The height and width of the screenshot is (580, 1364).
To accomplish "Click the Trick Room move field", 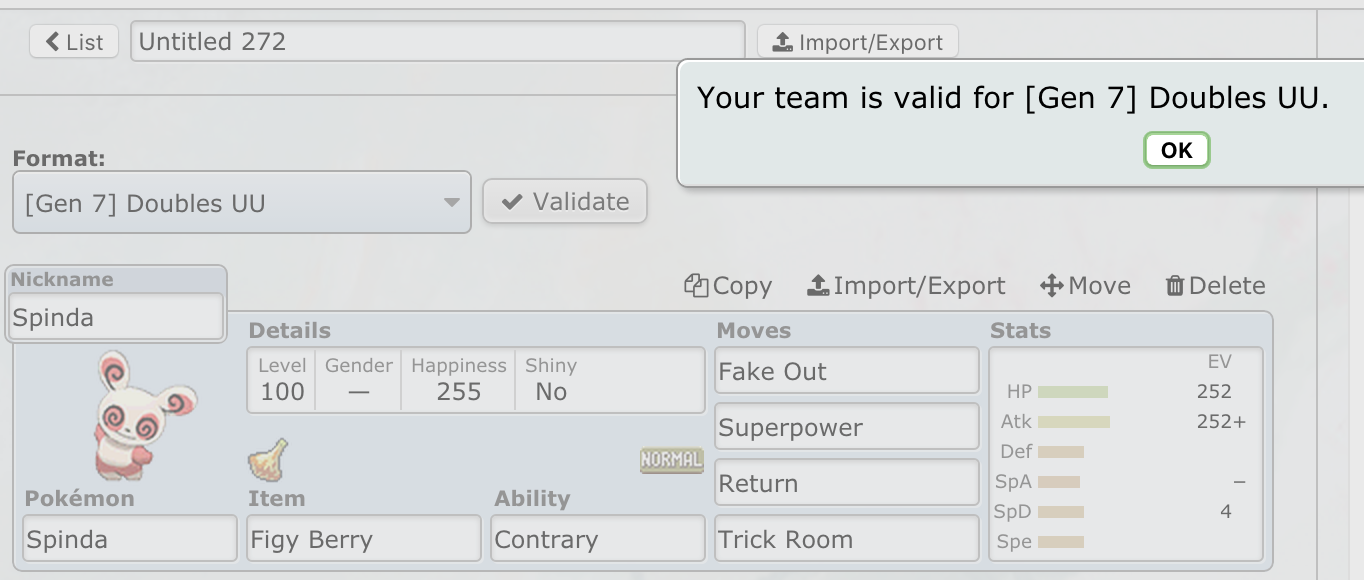I will tap(846, 540).
